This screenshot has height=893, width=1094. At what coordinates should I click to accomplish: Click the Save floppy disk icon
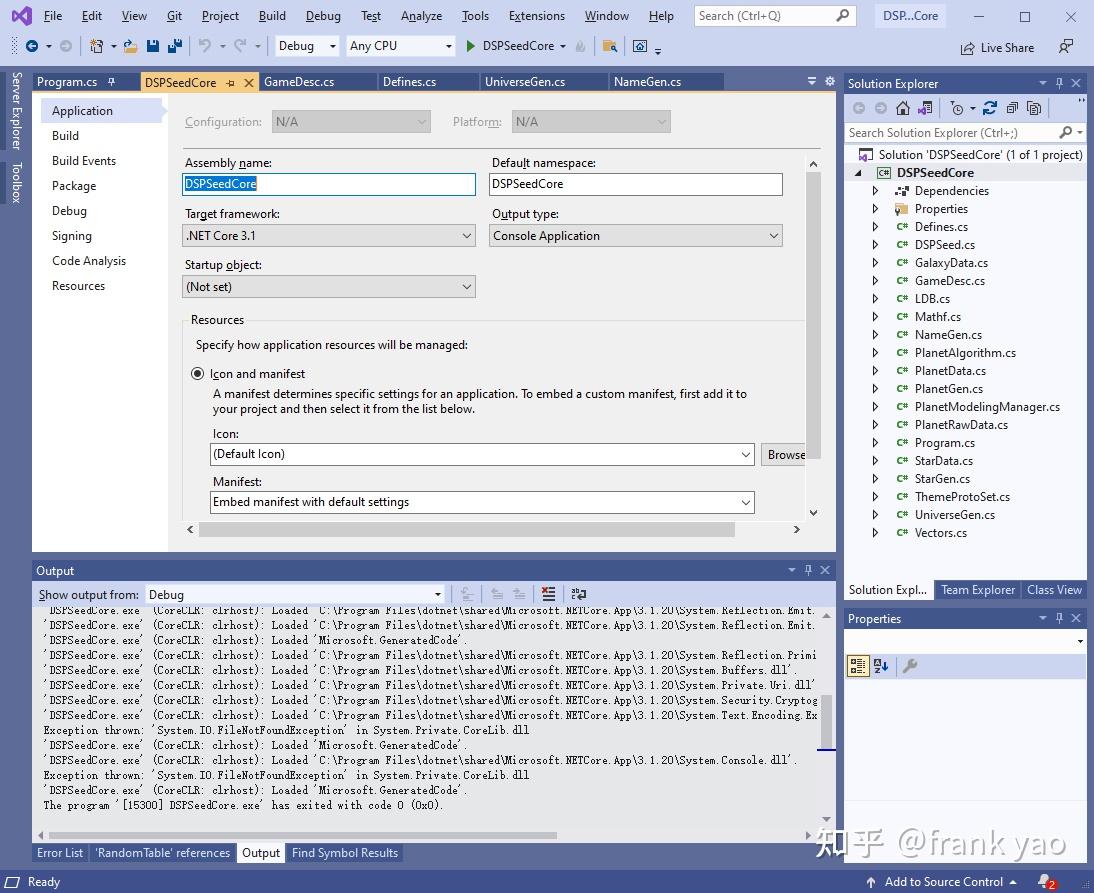coord(153,46)
